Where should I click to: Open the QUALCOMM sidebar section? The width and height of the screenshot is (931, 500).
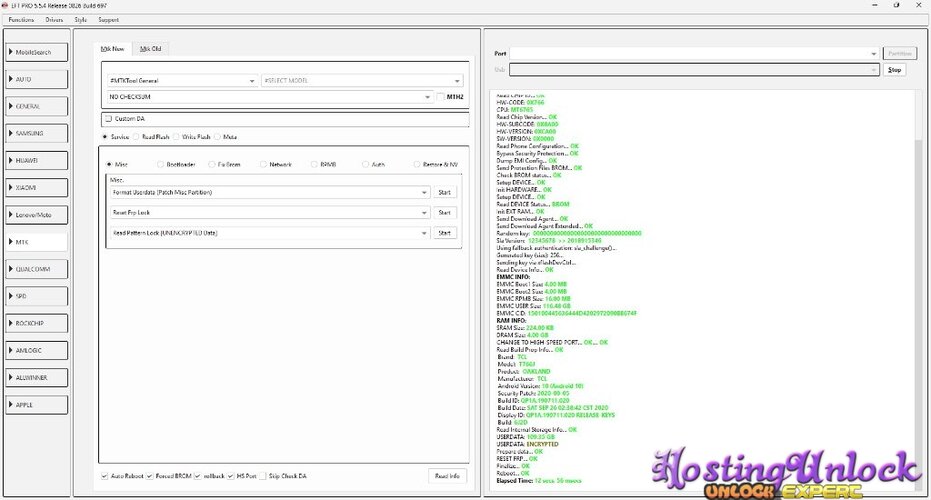tap(37, 269)
